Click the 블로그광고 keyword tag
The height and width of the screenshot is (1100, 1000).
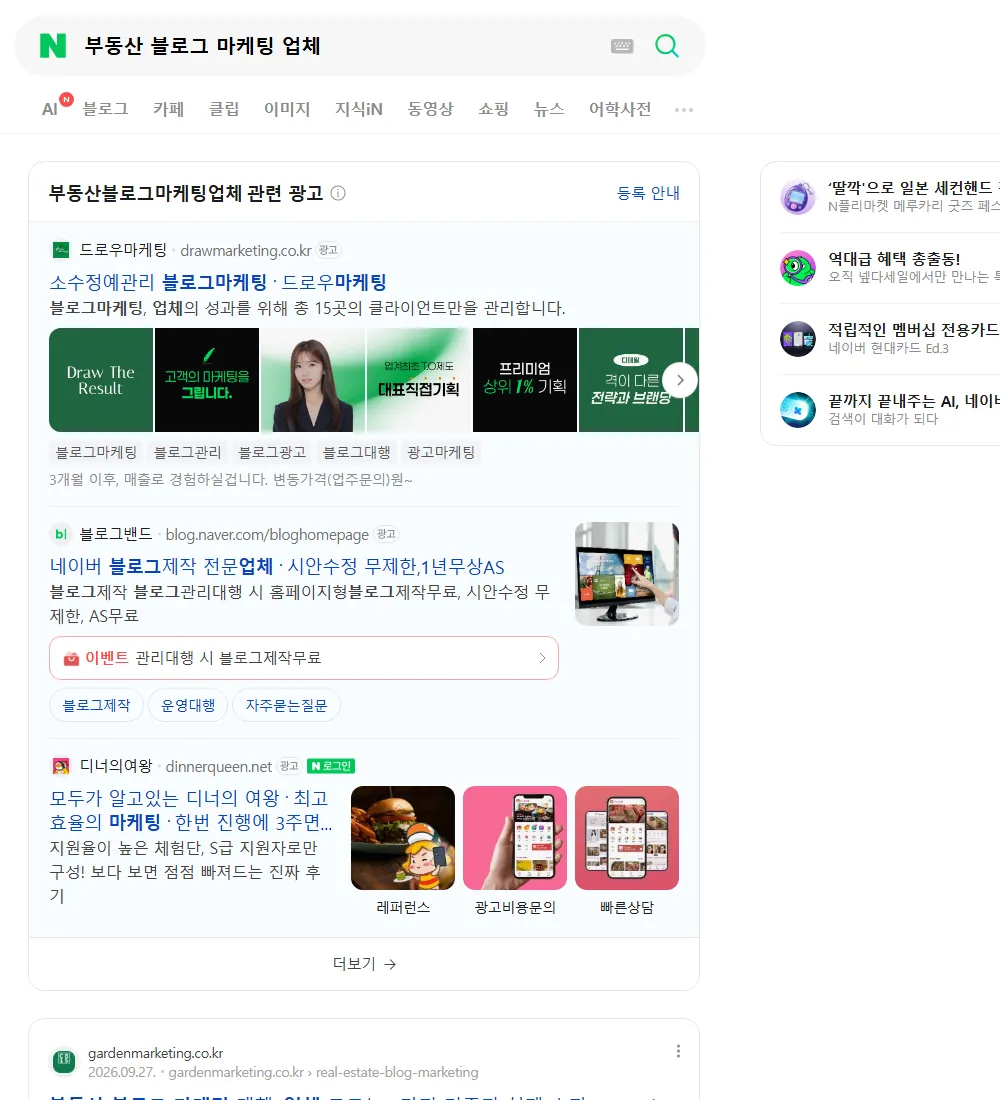[x=272, y=452]
